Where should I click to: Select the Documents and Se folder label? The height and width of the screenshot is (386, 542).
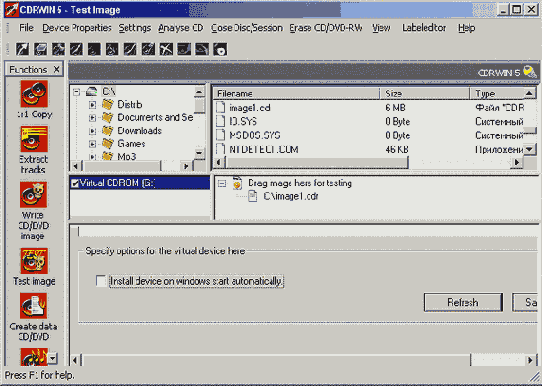155,117
